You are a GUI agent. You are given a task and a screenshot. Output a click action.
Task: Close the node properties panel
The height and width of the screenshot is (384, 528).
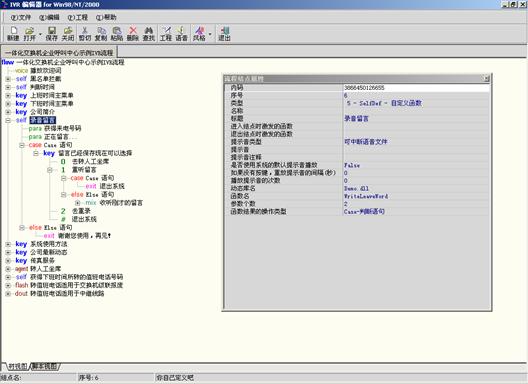point(486,78)
